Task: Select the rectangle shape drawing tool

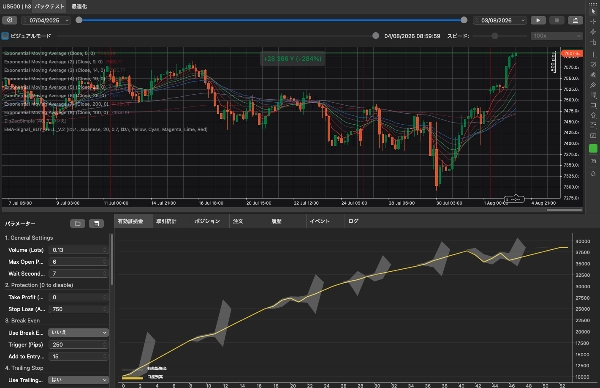Action: 593,105
